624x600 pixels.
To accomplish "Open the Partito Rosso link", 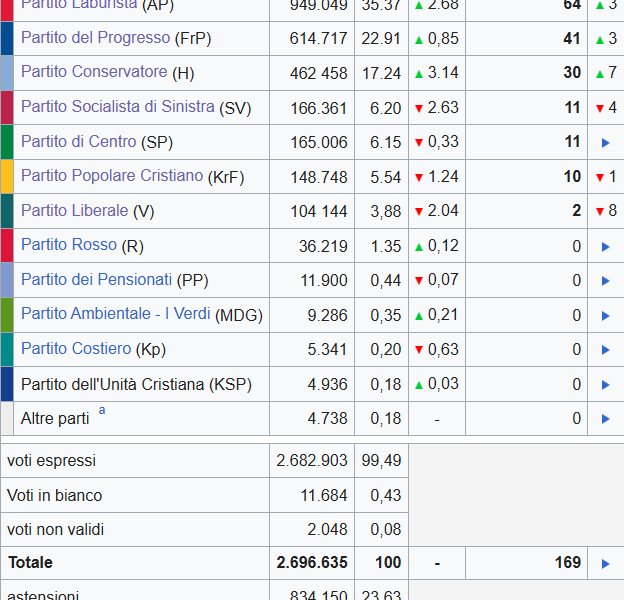I will tap(68, 245).
